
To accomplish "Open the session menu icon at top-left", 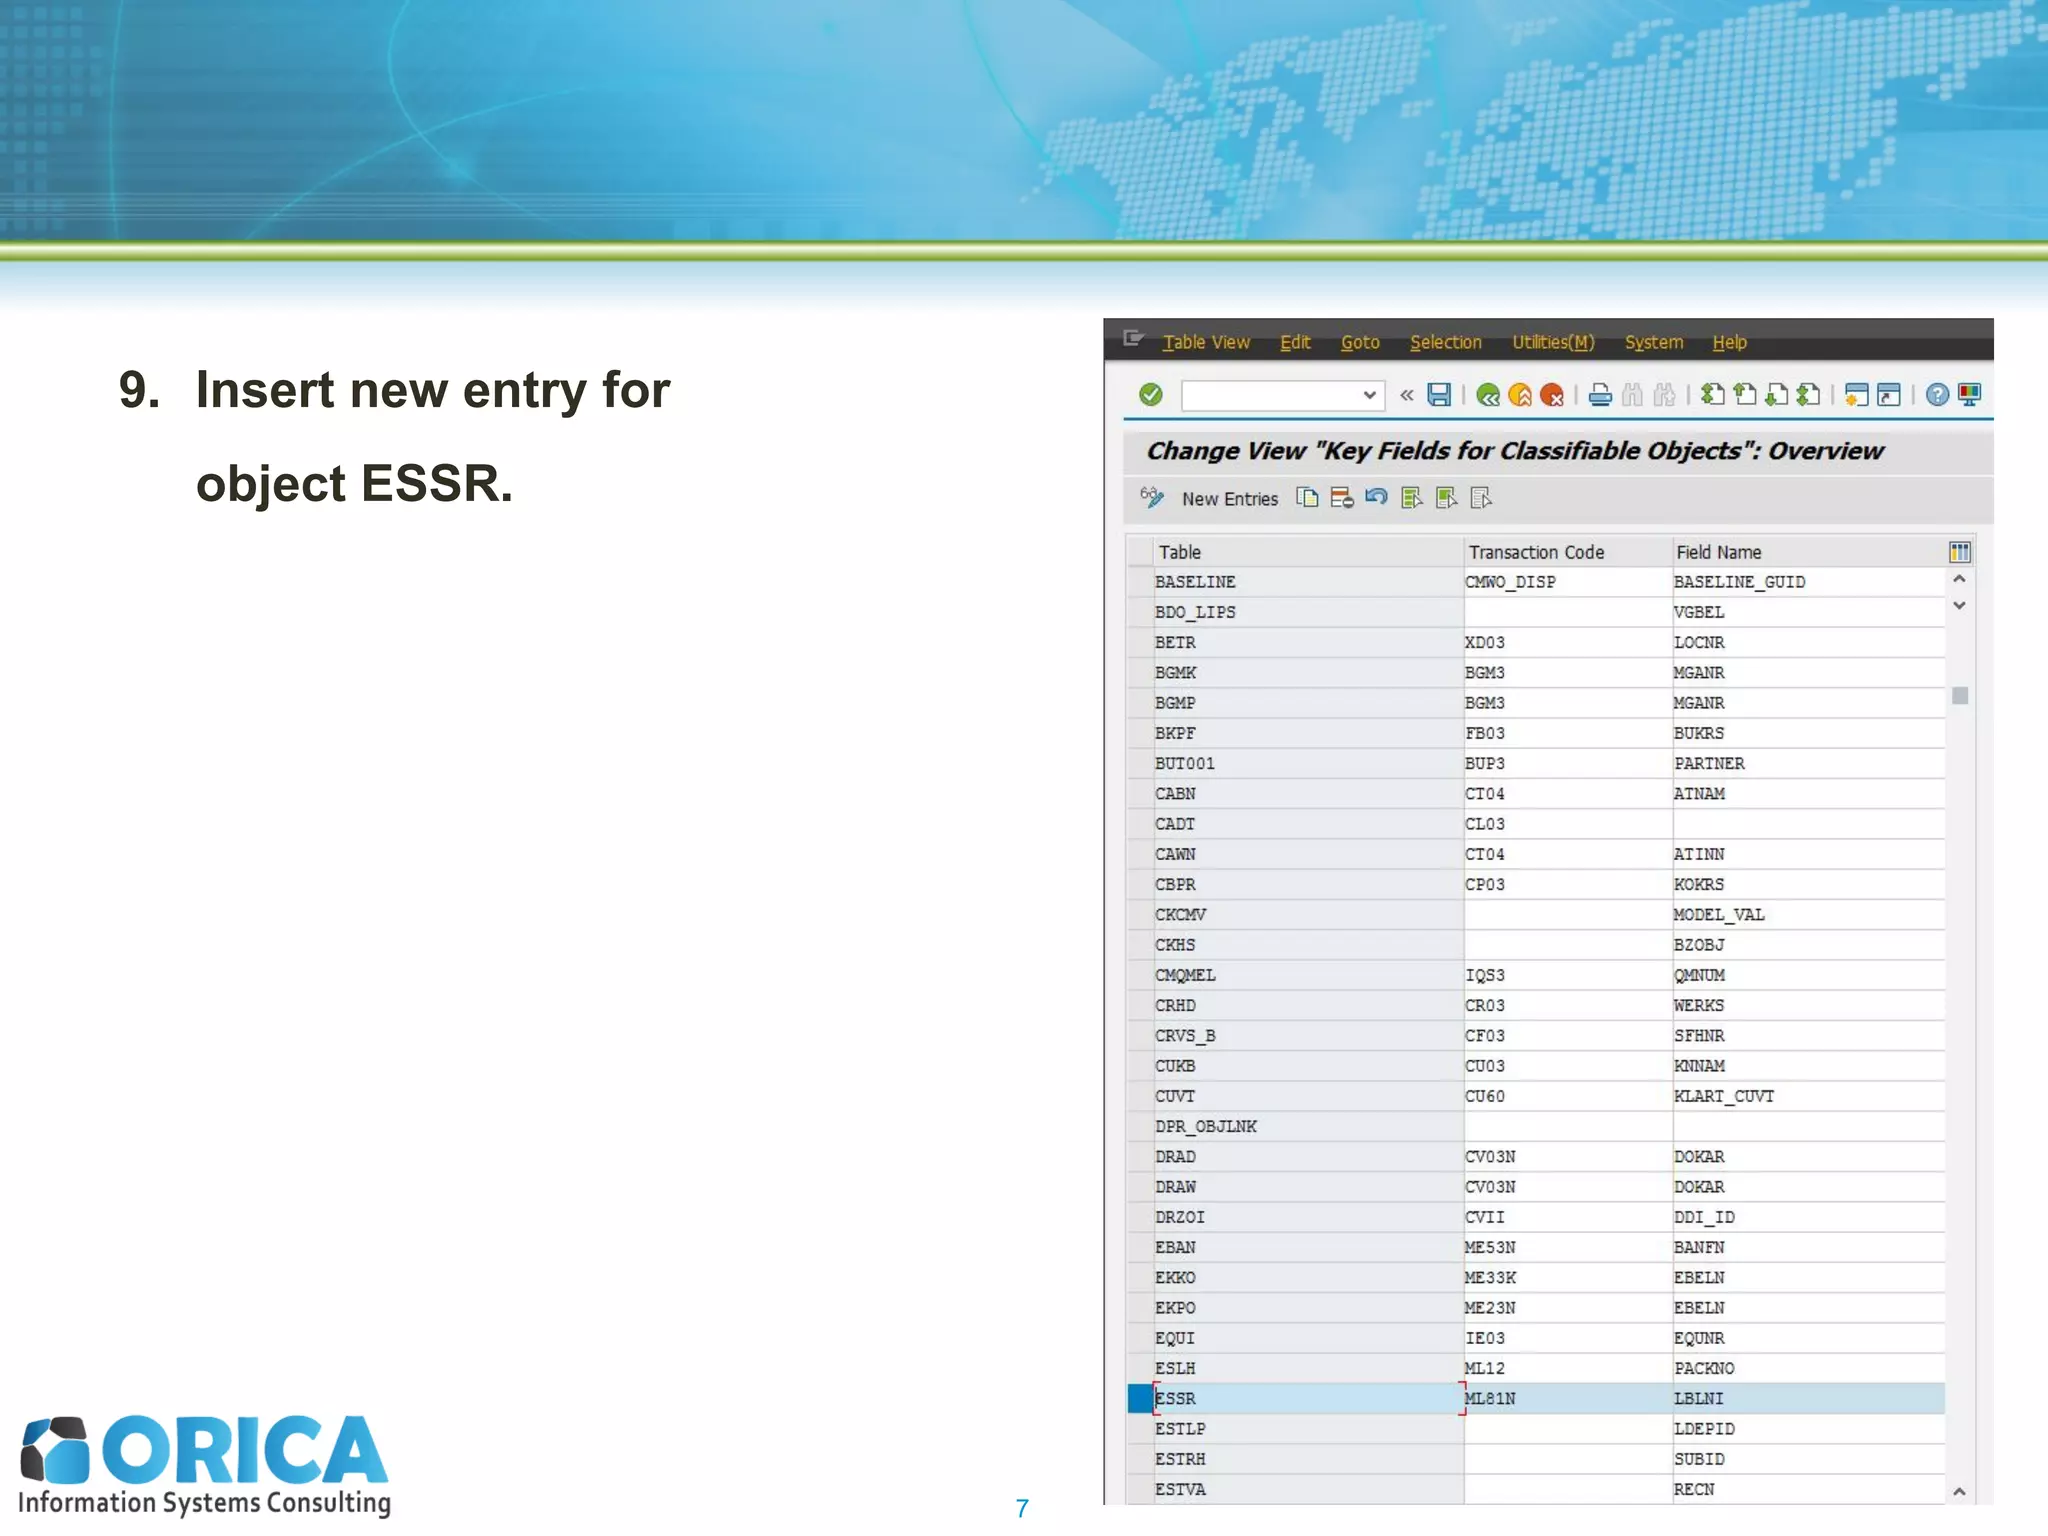I will pos(1132,340).
